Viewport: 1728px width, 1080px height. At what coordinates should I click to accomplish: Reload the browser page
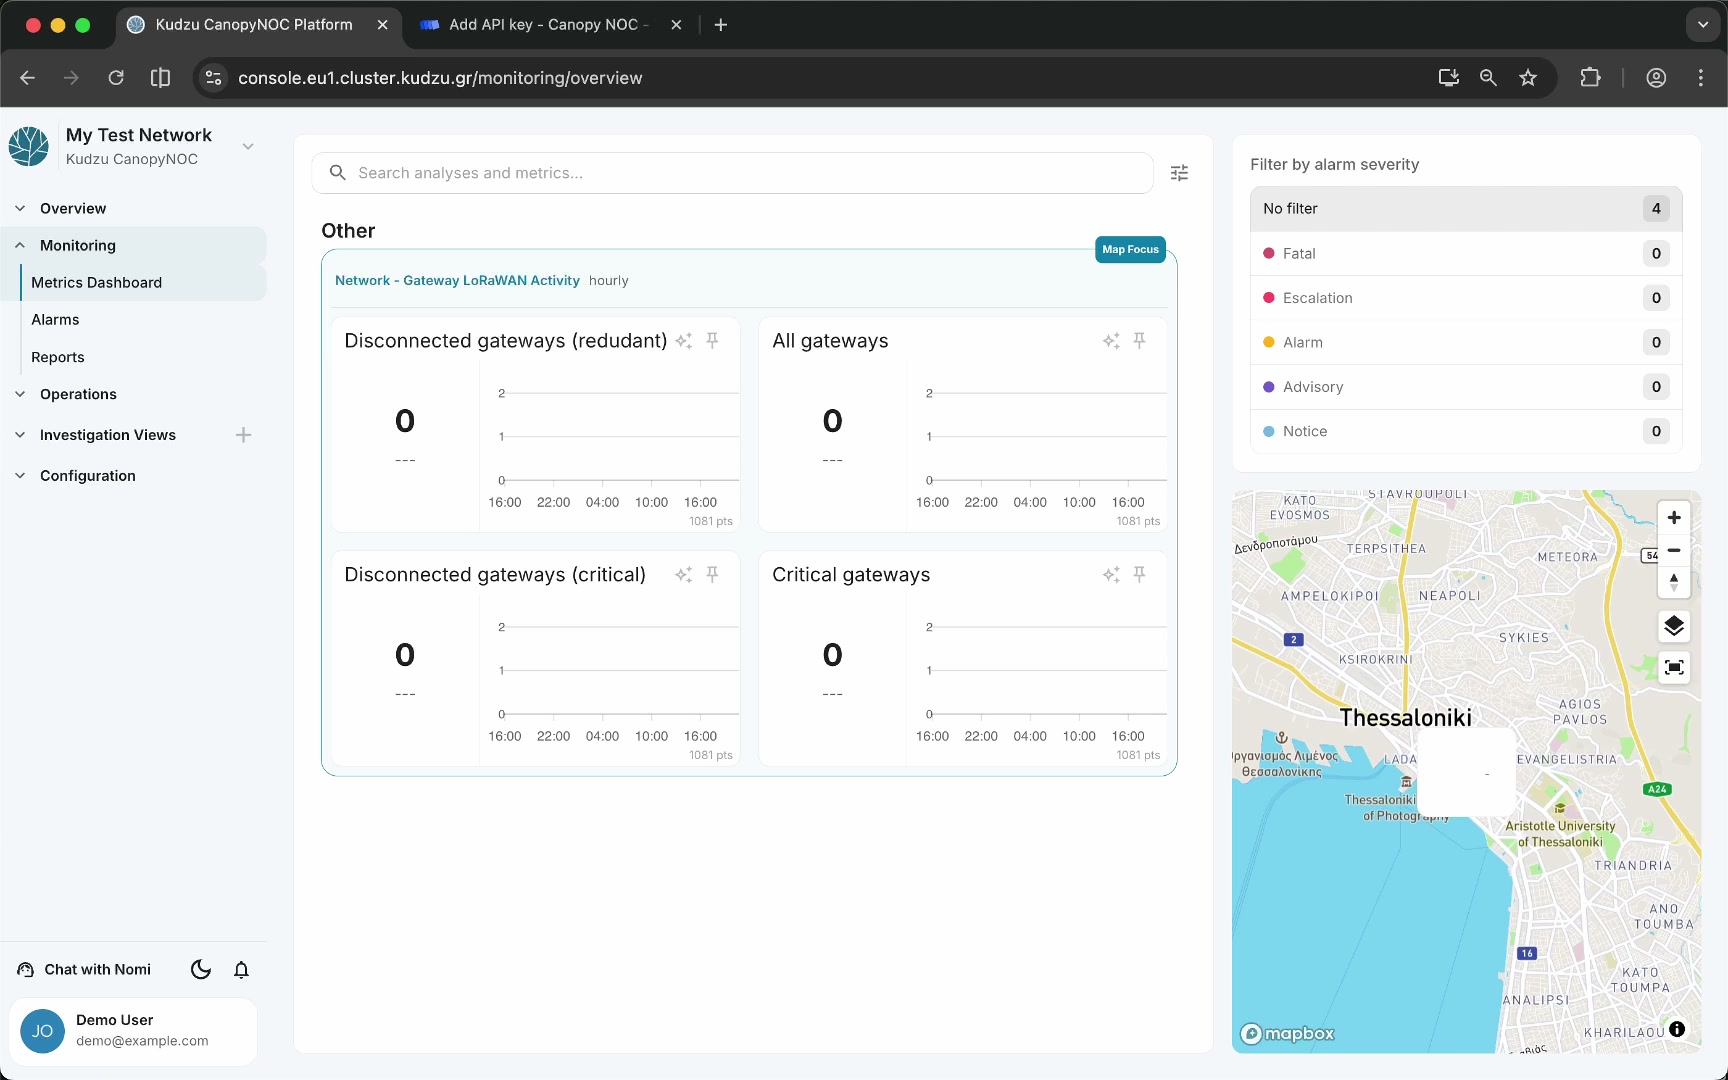116,78
